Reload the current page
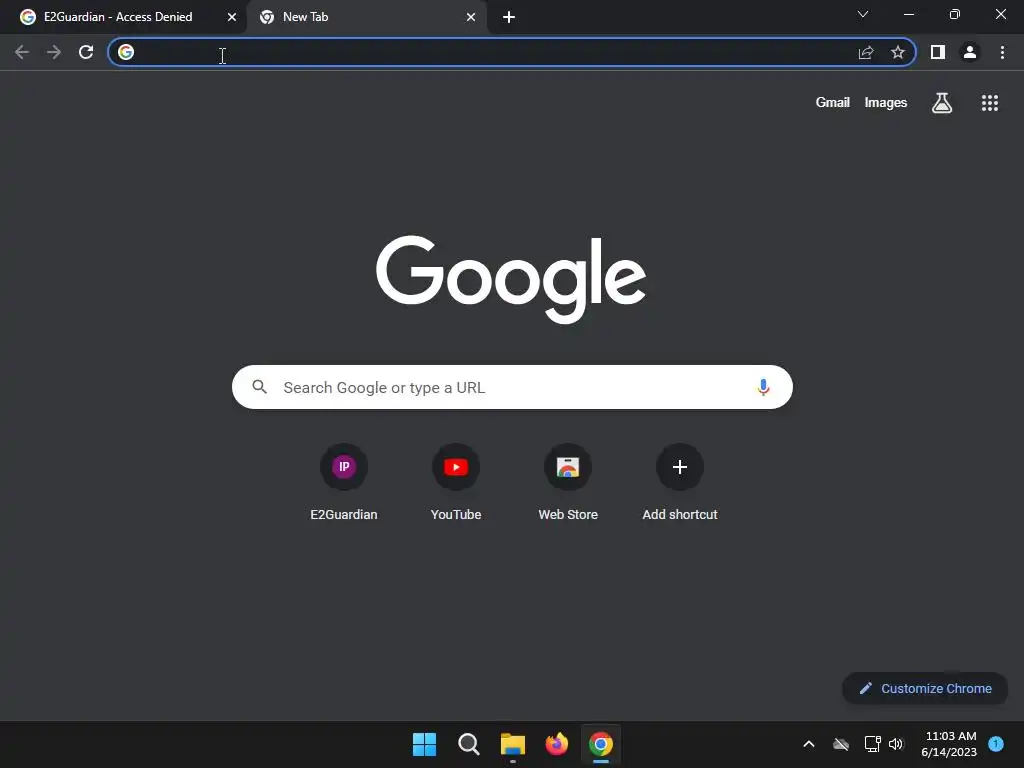The width and height of the screenshot is (1024, 768). pyautogui.click(x=86, y=52)
